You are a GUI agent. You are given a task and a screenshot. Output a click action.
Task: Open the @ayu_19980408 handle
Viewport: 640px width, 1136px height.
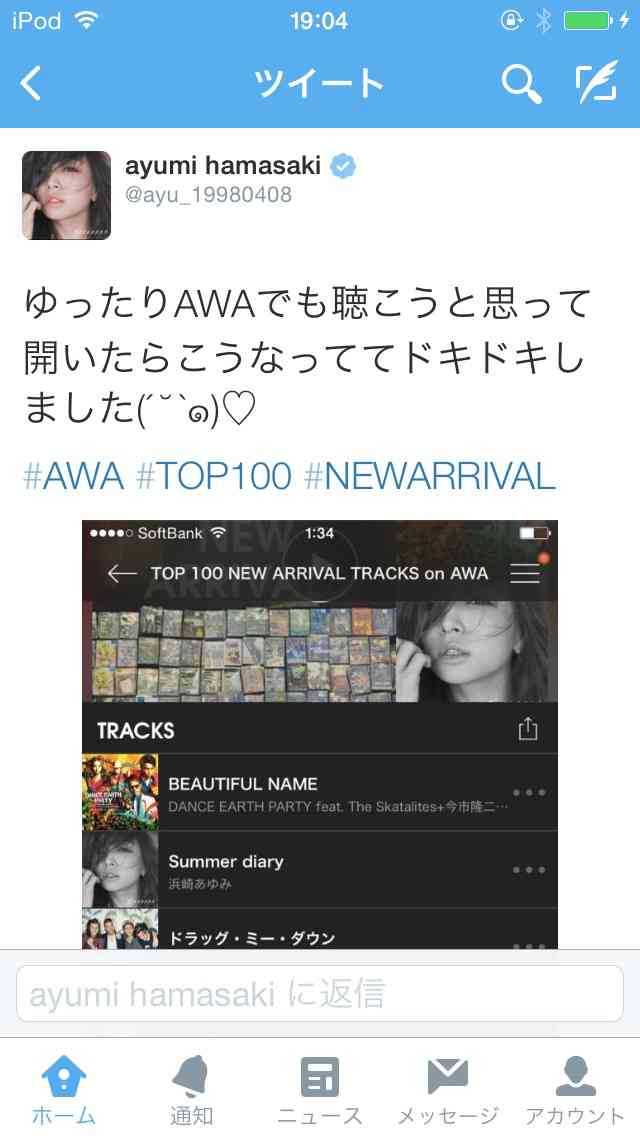click(208, 195)
